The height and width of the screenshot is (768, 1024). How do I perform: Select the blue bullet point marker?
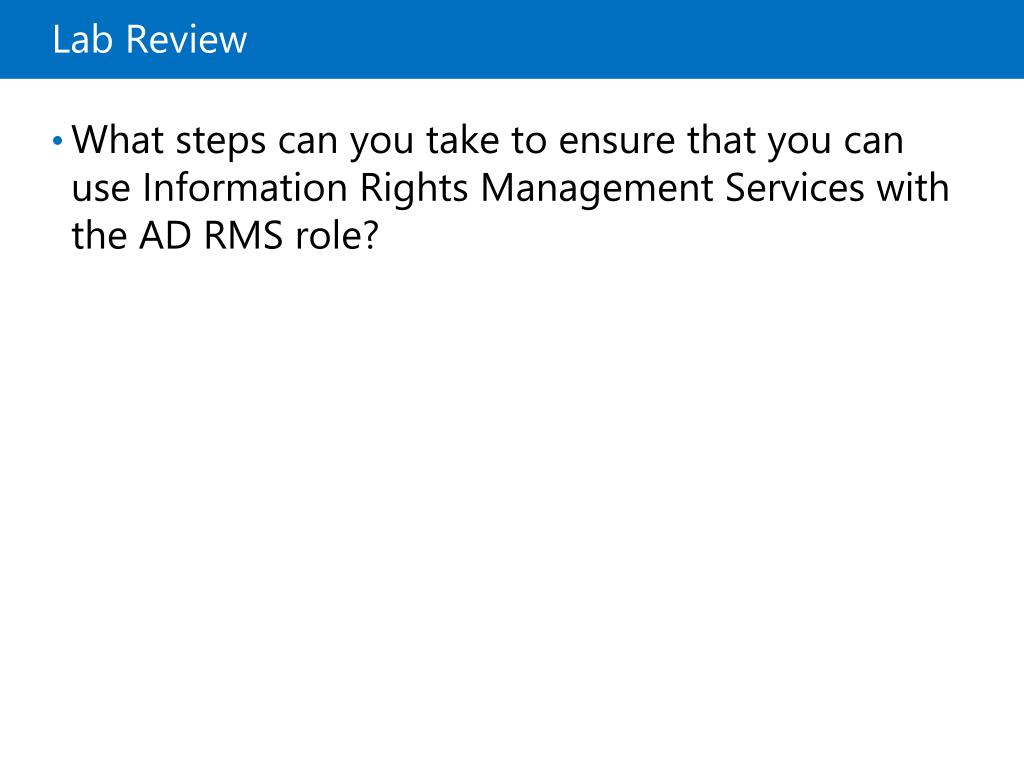point(57,140)
